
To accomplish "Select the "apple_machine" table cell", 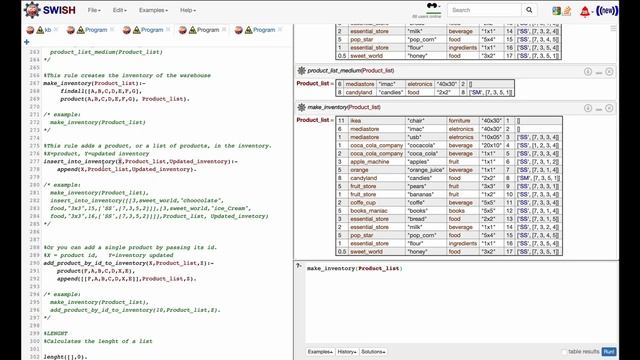I will click(377, 162).
